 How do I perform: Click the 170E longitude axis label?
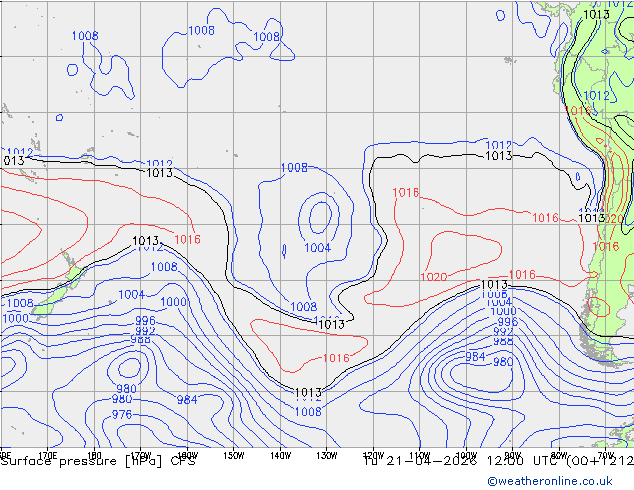(48, 455)
